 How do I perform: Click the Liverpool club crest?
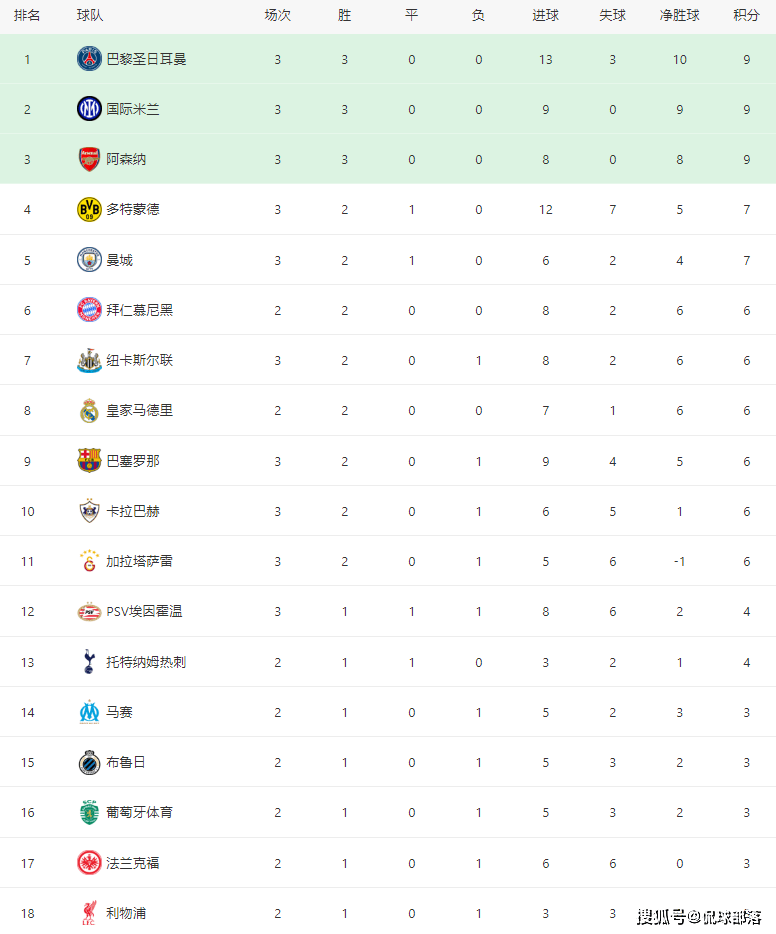[x=90, y=913]
